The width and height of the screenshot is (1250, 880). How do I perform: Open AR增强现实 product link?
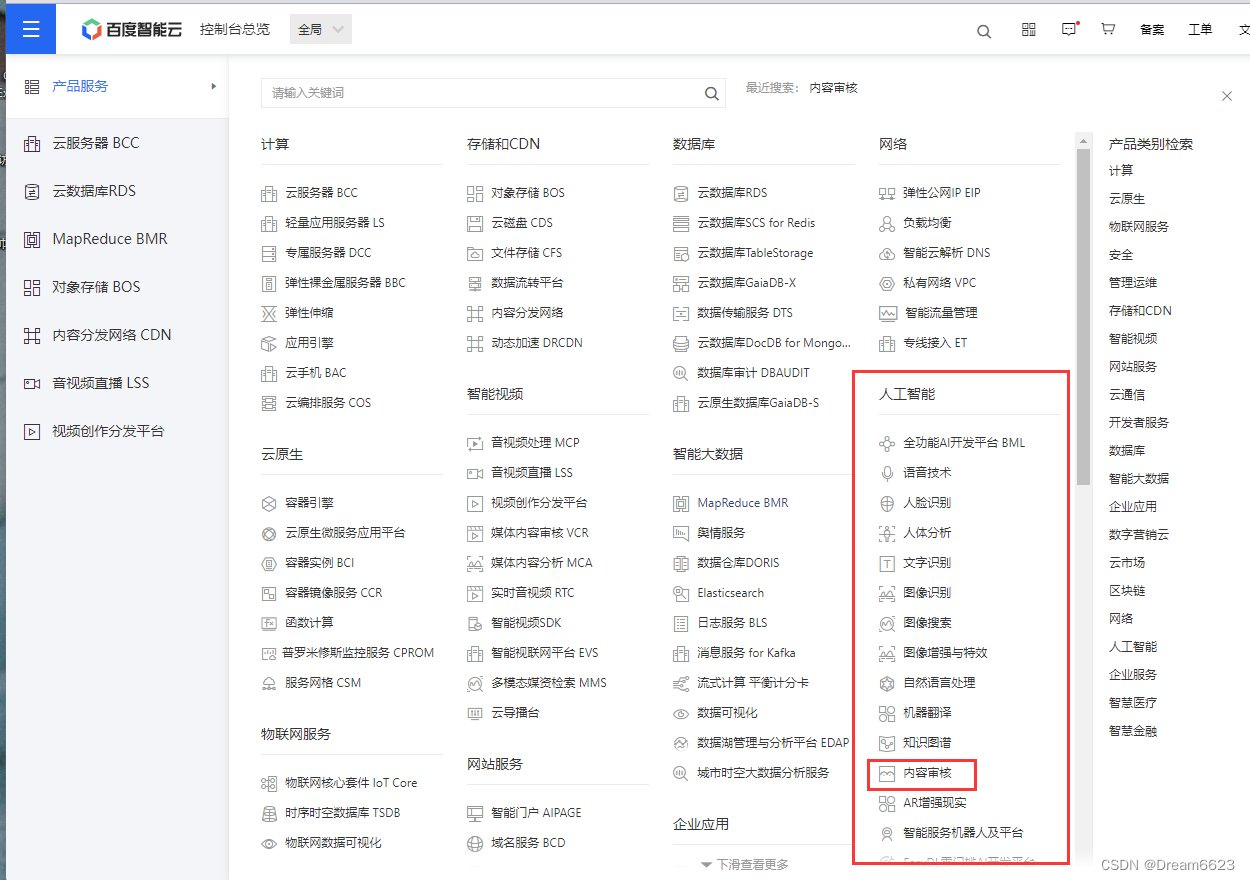[934, 803]
